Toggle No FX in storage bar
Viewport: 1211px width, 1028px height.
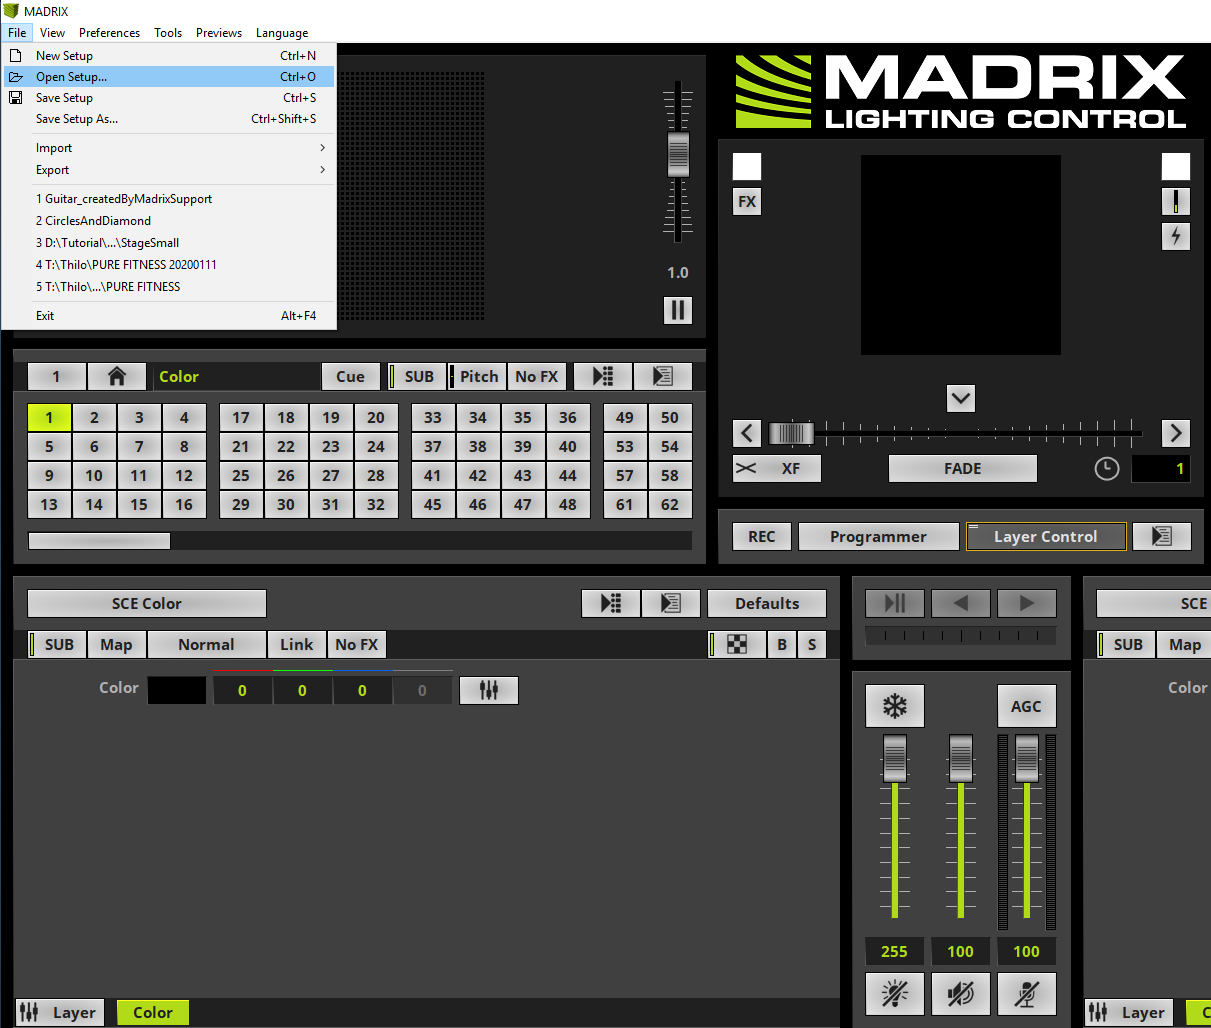coord(537,376)
